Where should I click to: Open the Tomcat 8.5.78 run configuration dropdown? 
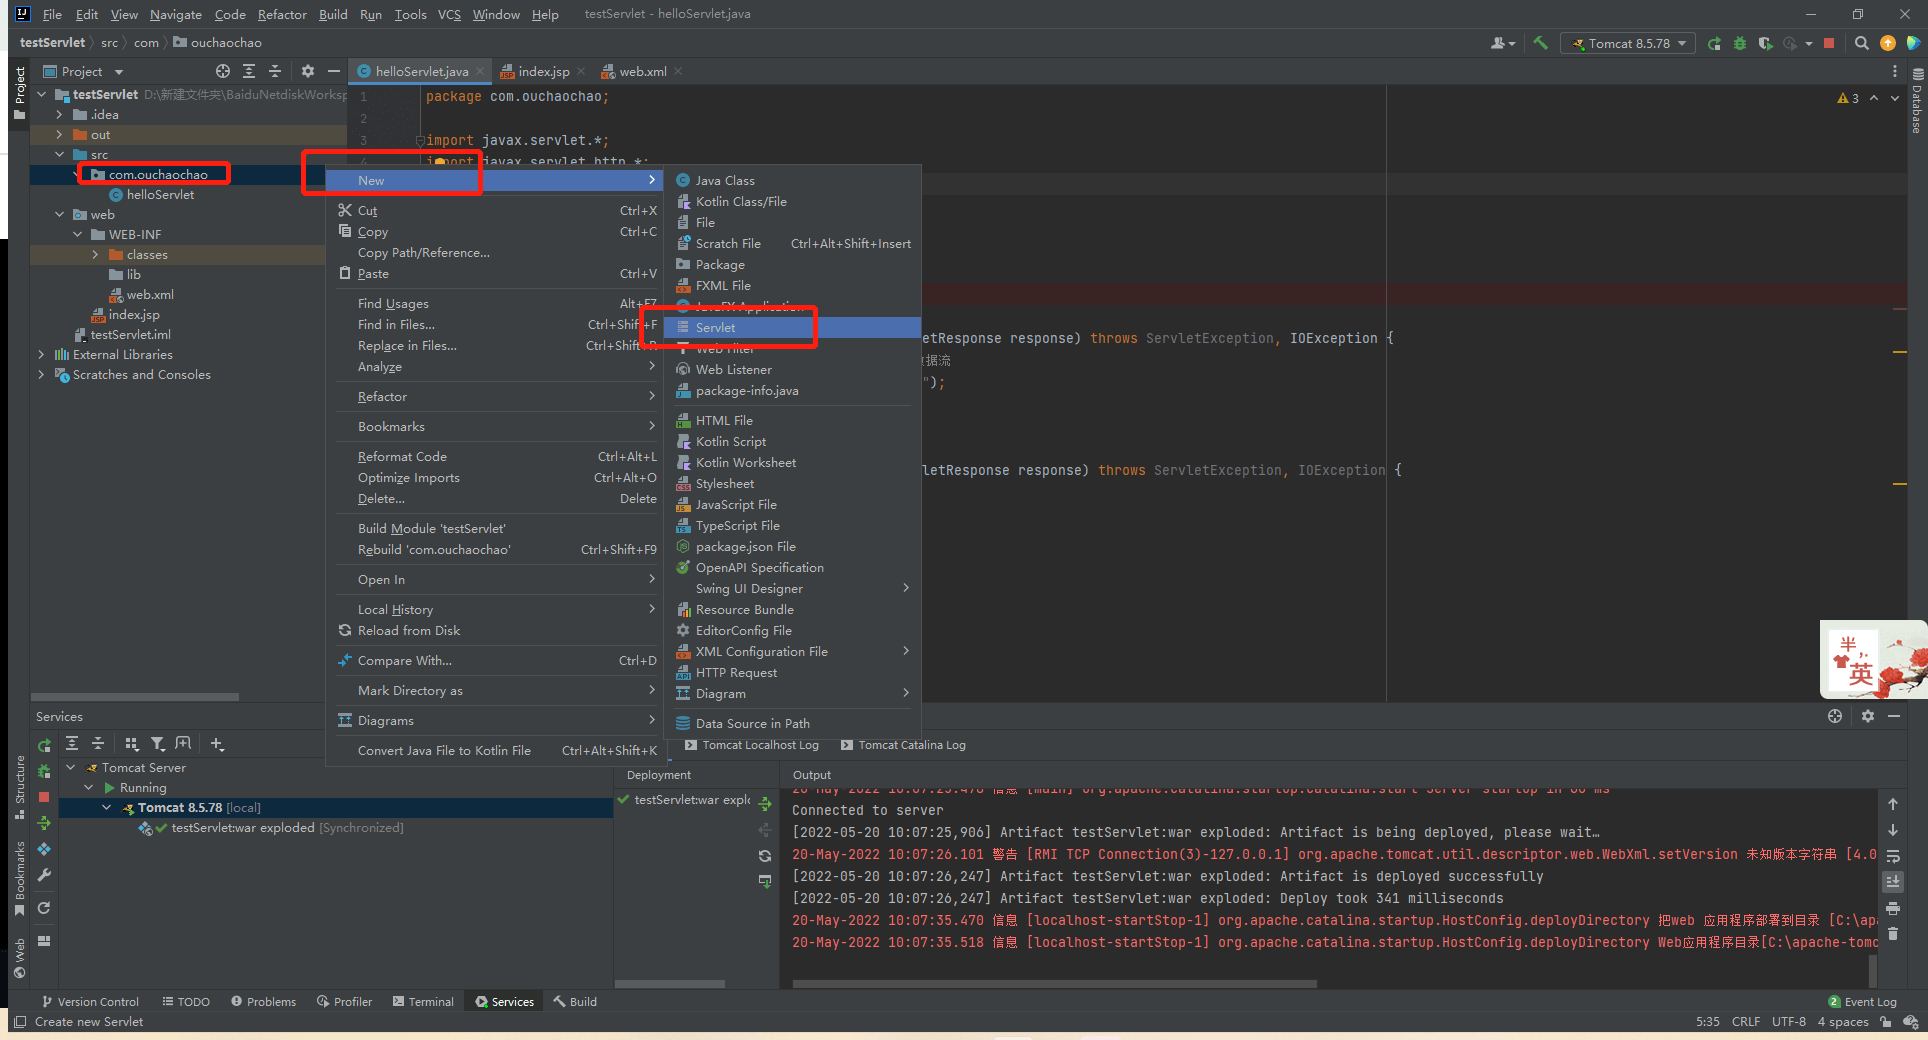coord(1629,43)
